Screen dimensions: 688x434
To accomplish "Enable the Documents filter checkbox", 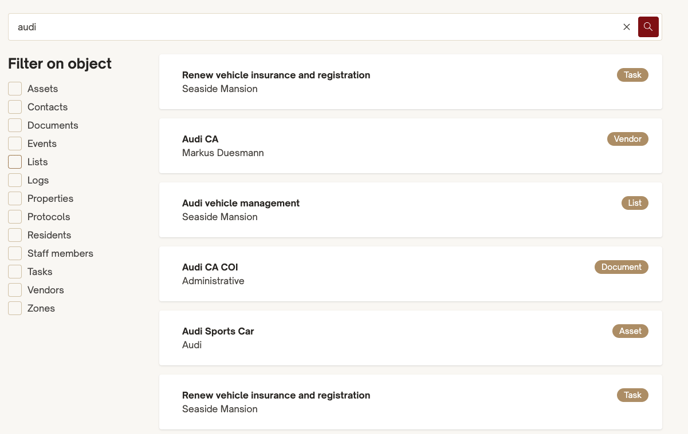I will 15,125.
